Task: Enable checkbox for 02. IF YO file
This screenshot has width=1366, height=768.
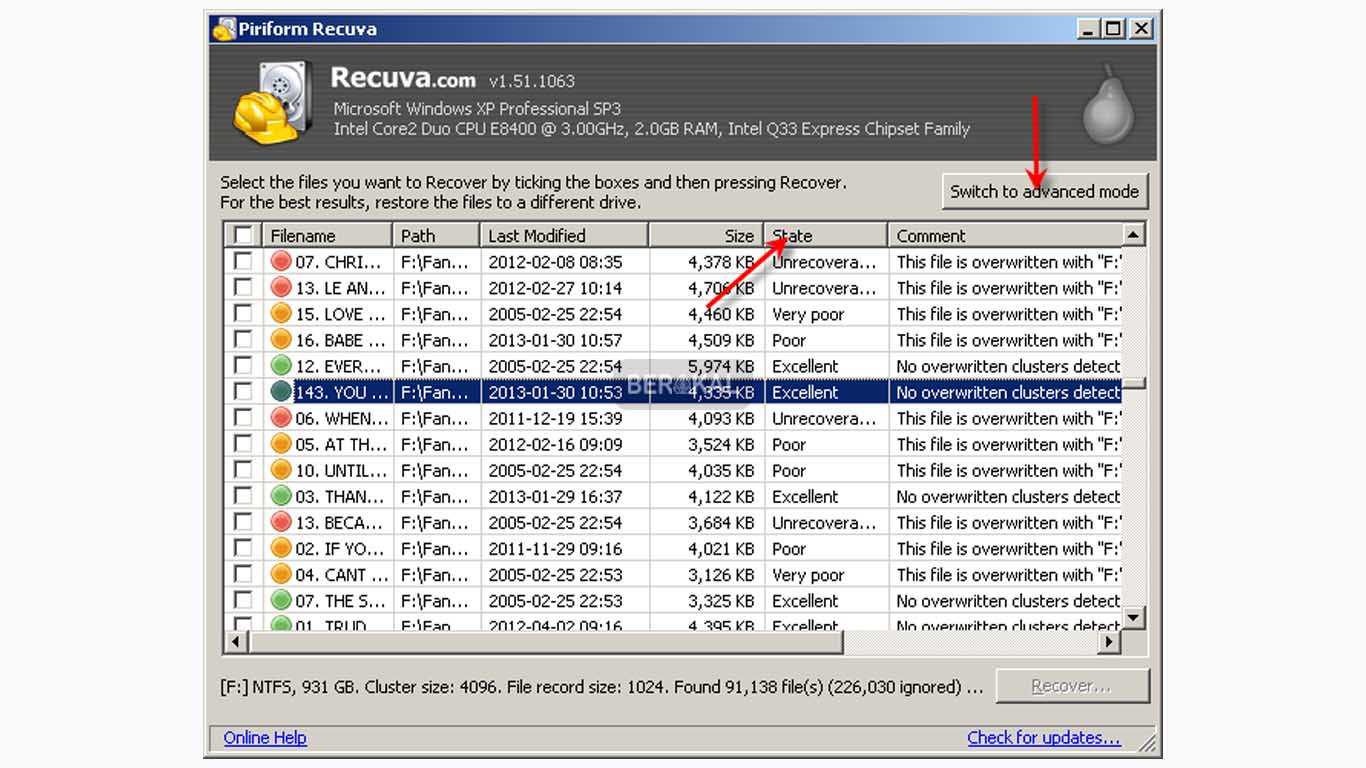Action: click(x=243, y=548)
